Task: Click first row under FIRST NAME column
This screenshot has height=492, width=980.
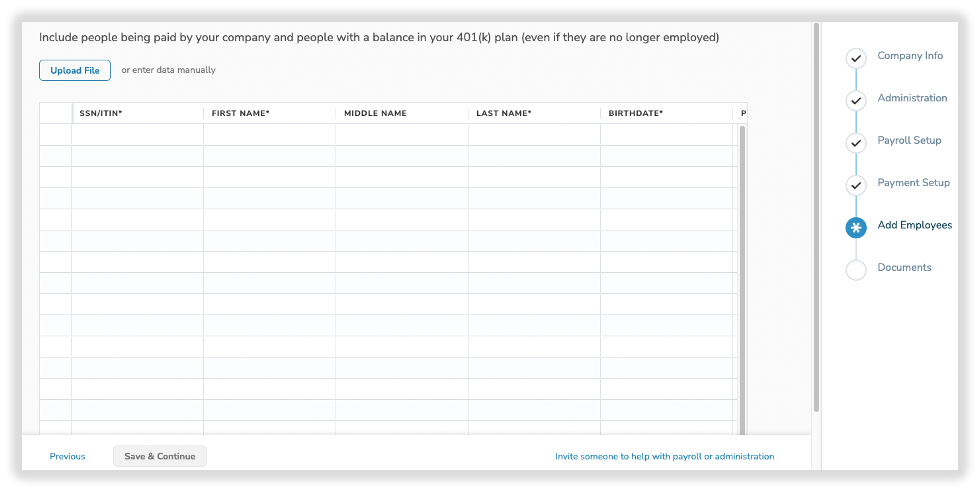Action: point(269,135)
